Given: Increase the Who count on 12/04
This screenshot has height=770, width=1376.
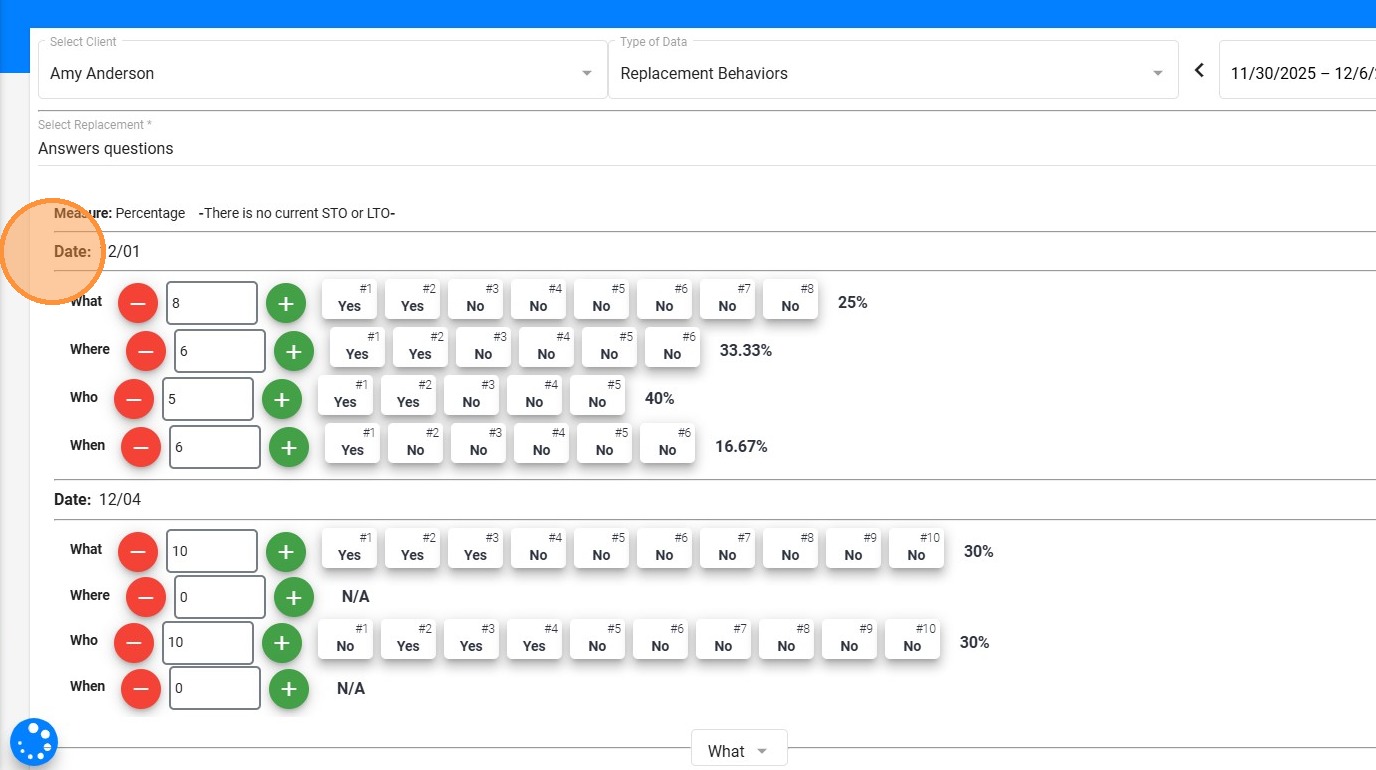Looking at the screenshot, I should [282, 642].
